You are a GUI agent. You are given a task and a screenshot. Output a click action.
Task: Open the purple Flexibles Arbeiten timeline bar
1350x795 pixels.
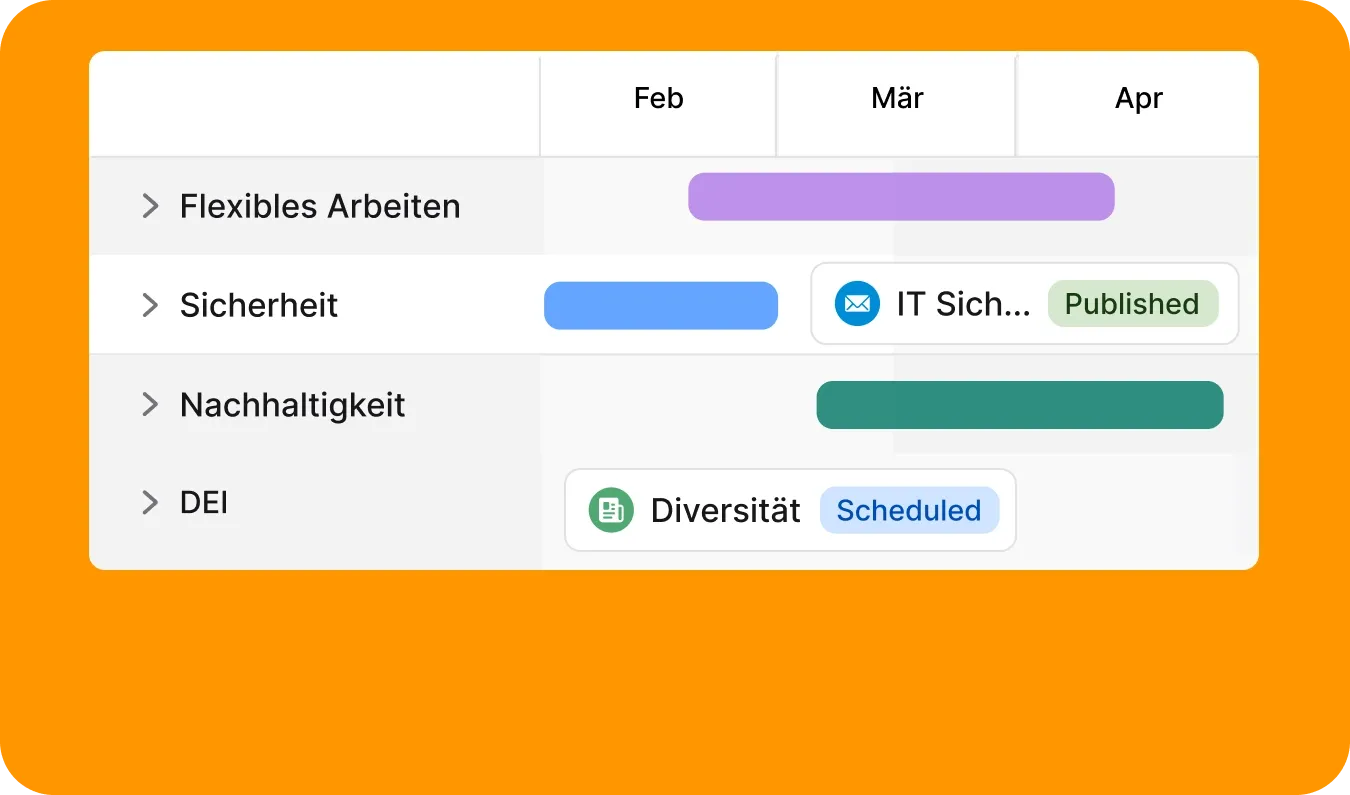click(x=901, y=196)
